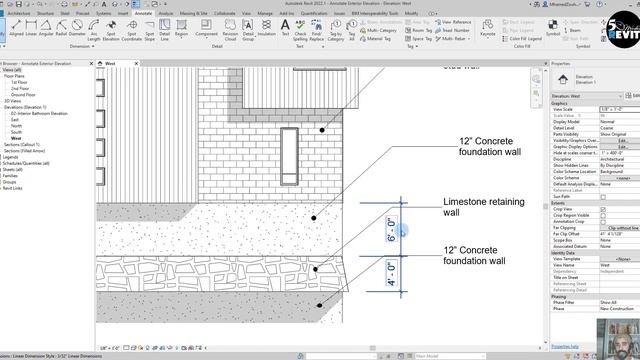
Task: Toggle the Annotation Crop checkbox
Action: coord(603,222)
